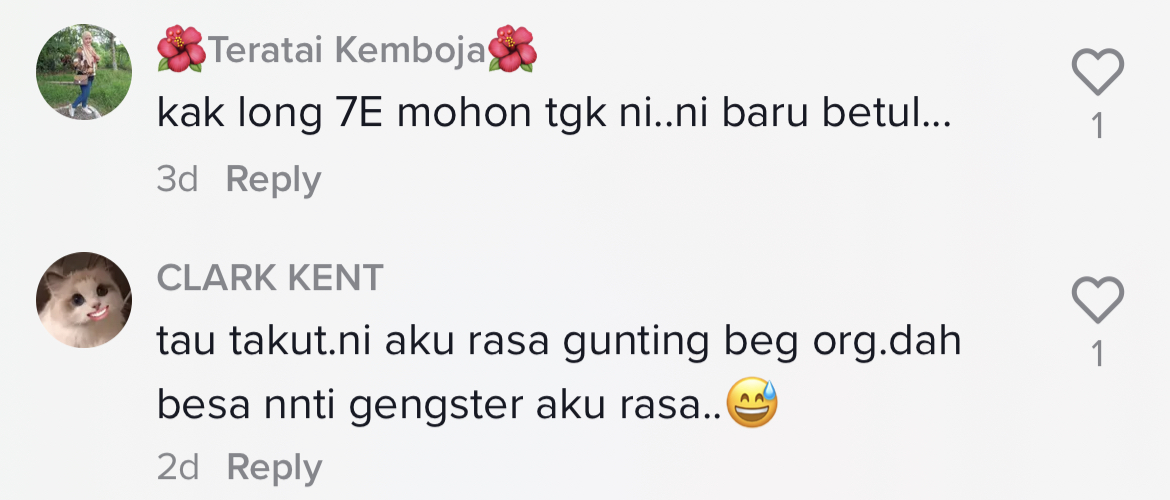Like Teratai Kemboja's comment with the heart

1097,73
